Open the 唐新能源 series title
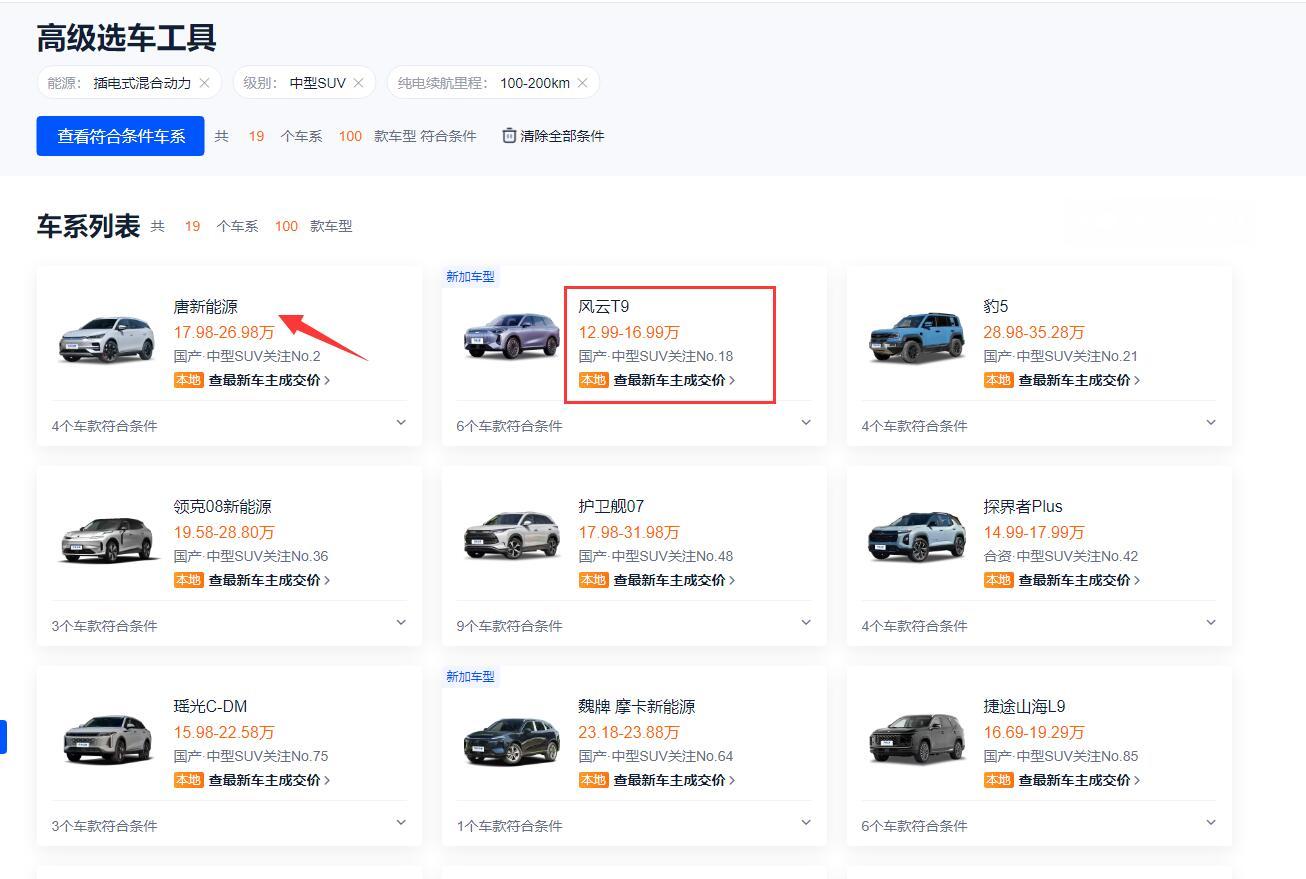This screenshot has width=1306, height=879. point(205,307)
